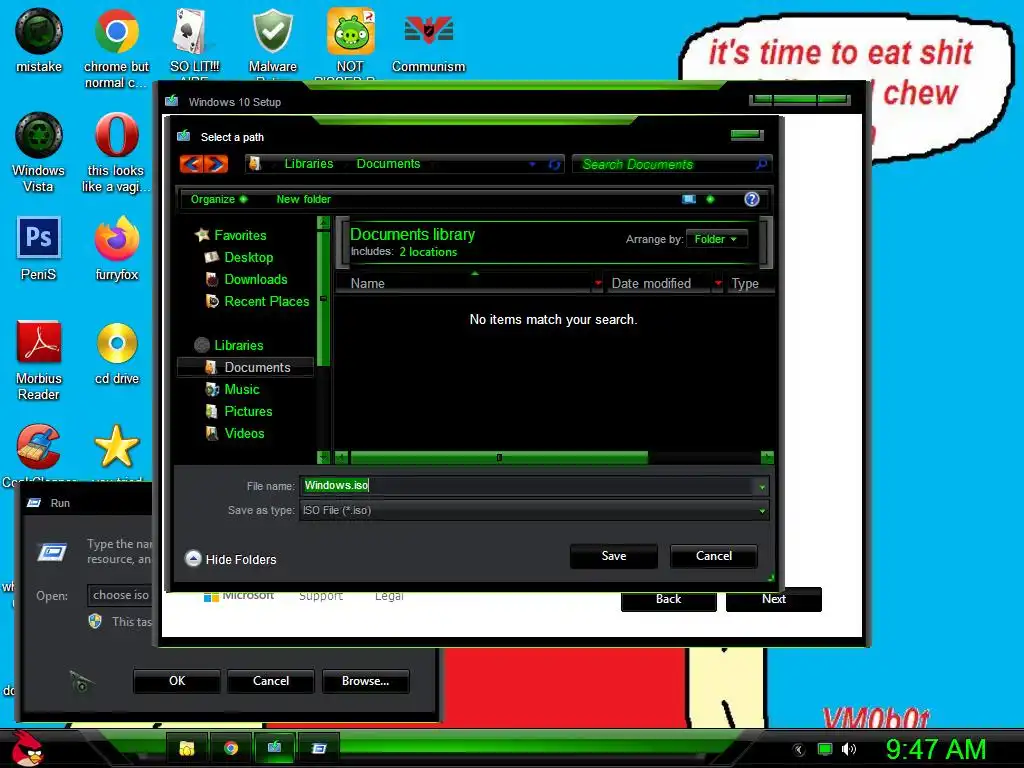Open Chrome from the taskbar
This screenshot has width=1024, height=768.
click(231, 748)
